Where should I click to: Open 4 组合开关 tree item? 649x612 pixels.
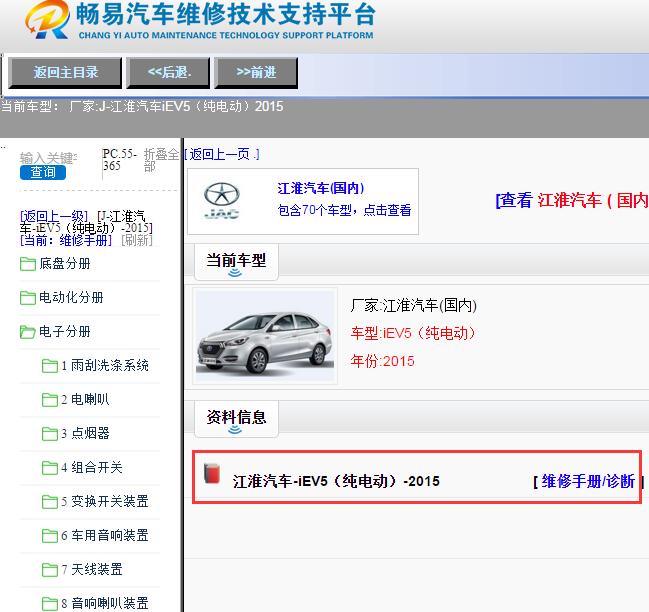[92, 468]
